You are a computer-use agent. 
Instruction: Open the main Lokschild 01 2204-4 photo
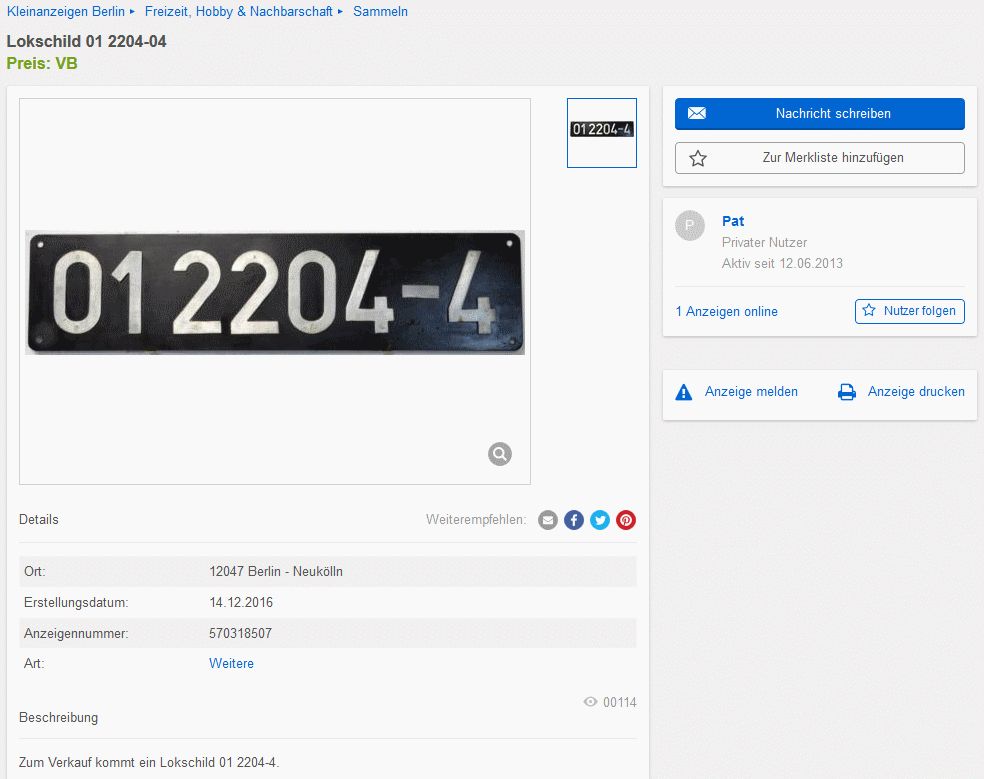pyautogui.click(x=275, y=292)
